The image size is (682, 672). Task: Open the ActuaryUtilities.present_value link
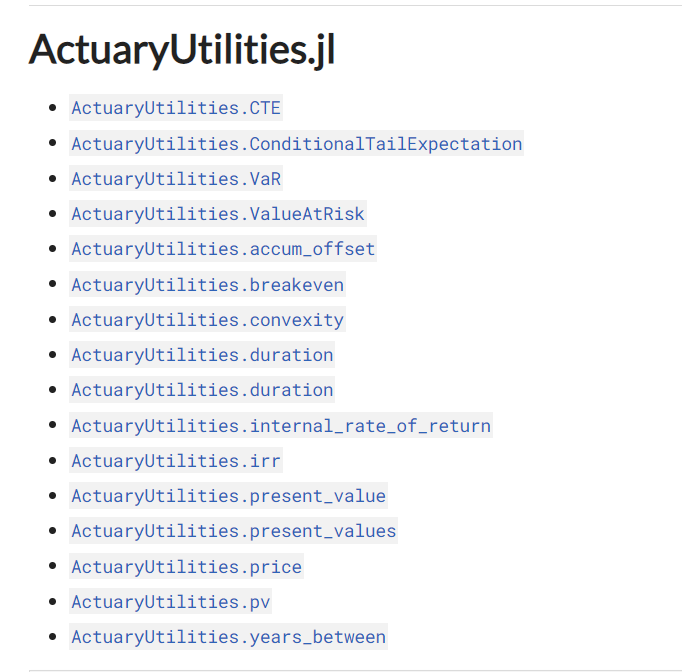[228, 496]
